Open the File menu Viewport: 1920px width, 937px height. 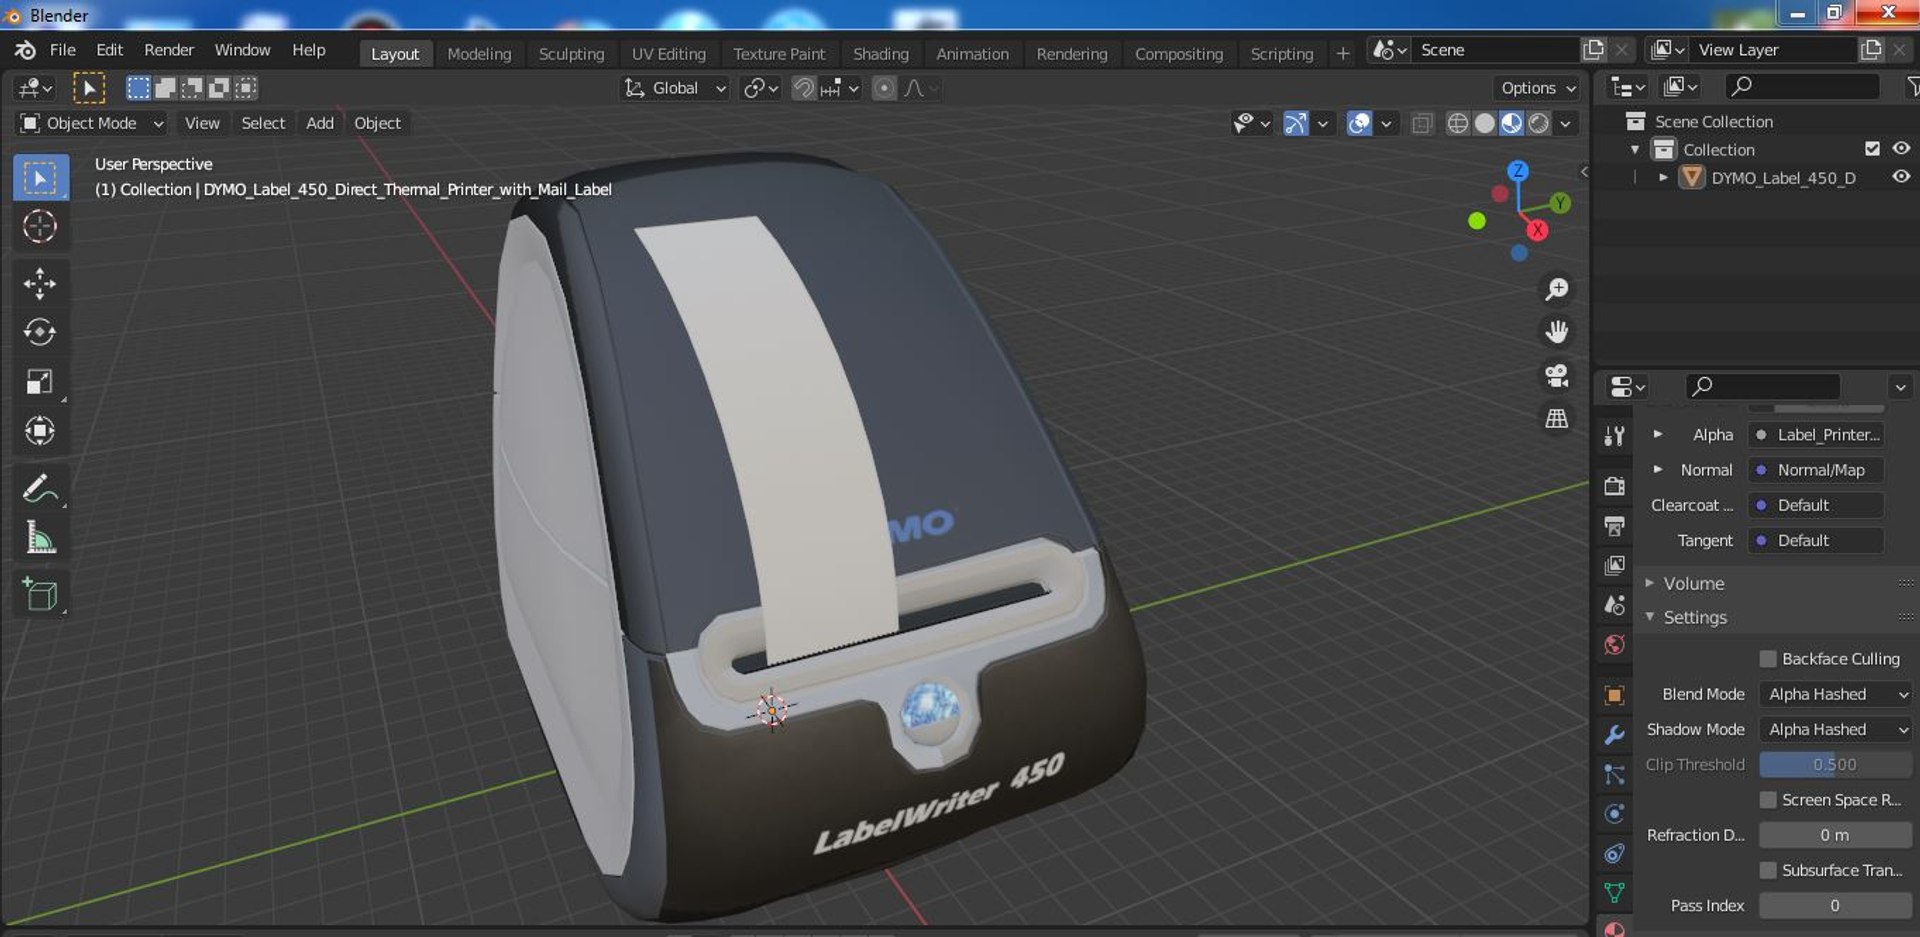62,50
